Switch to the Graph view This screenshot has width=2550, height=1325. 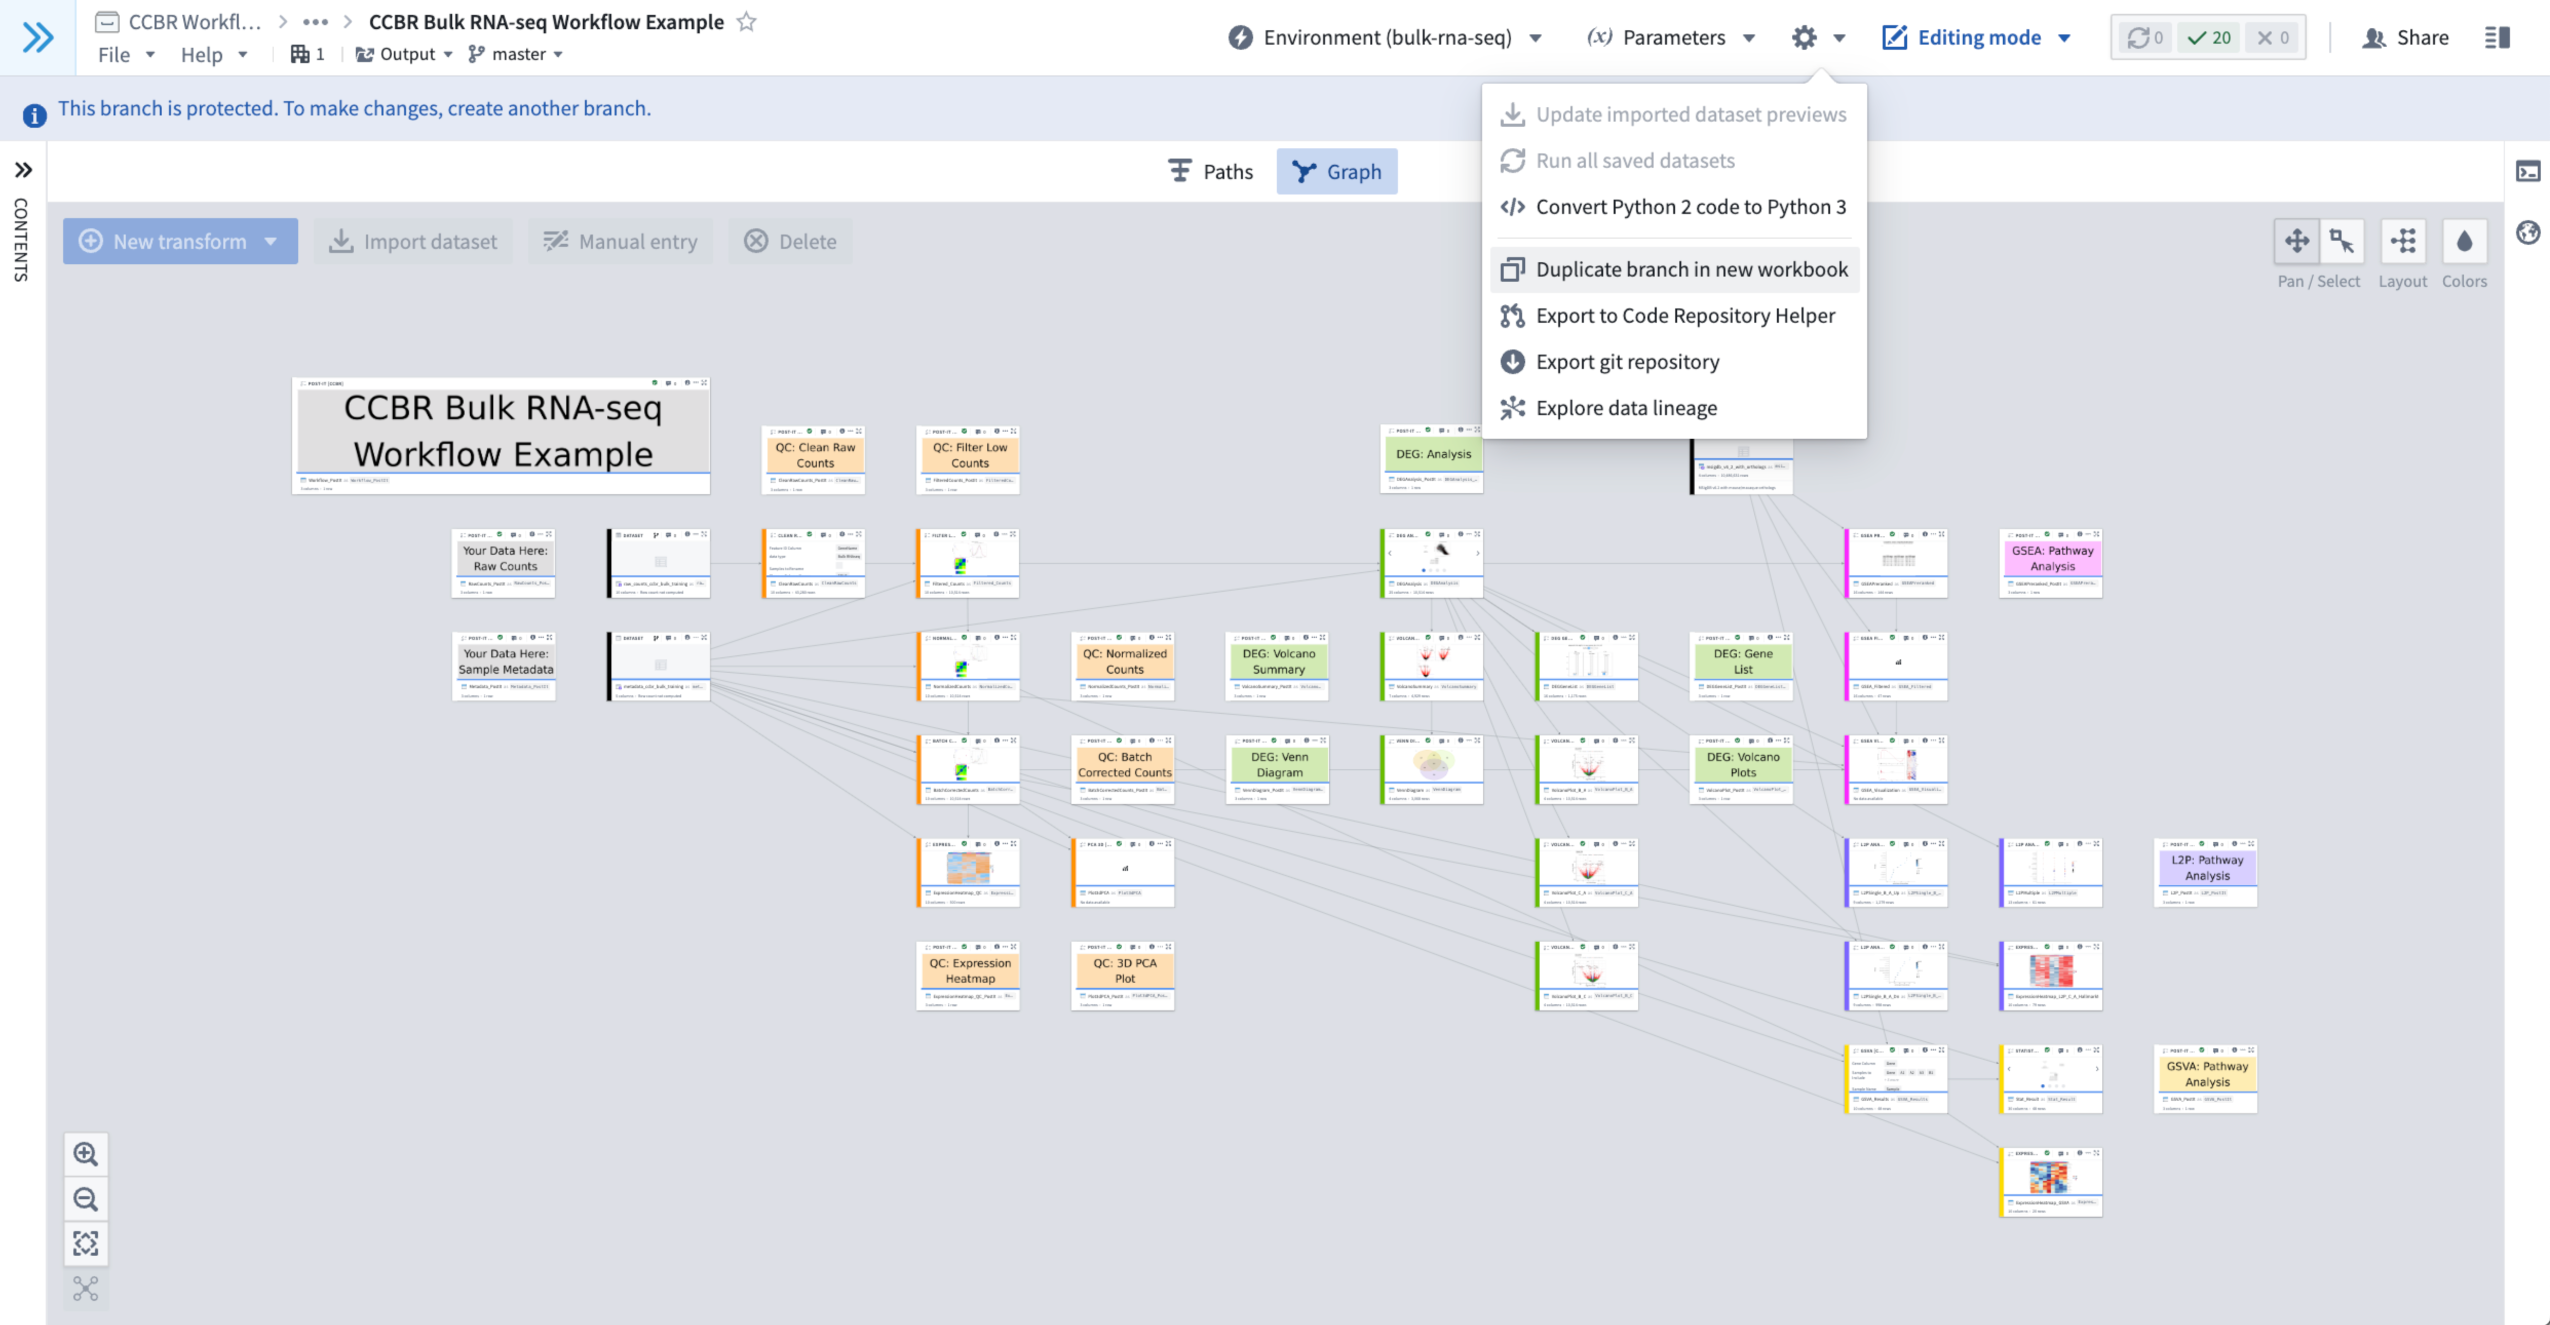click(1336, 171)
